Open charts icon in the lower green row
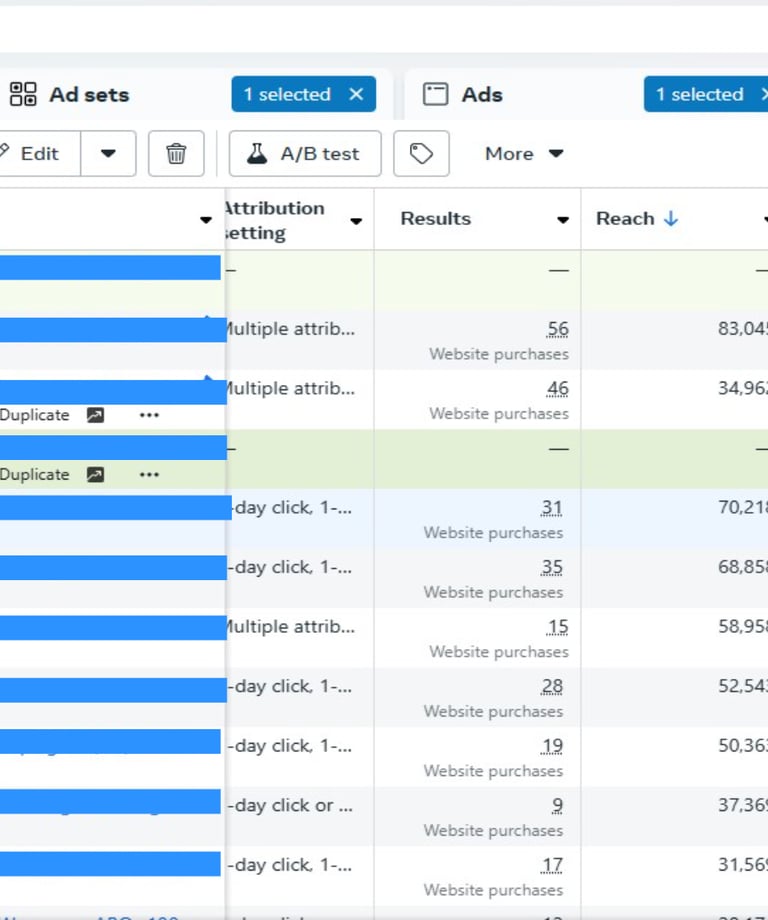768x920 pixels. (x=95, y=475)
